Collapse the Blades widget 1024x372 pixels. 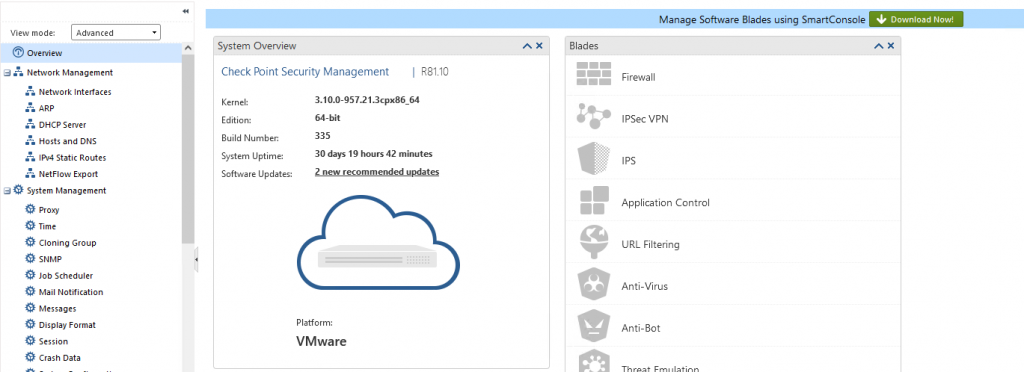click(879, 46)
